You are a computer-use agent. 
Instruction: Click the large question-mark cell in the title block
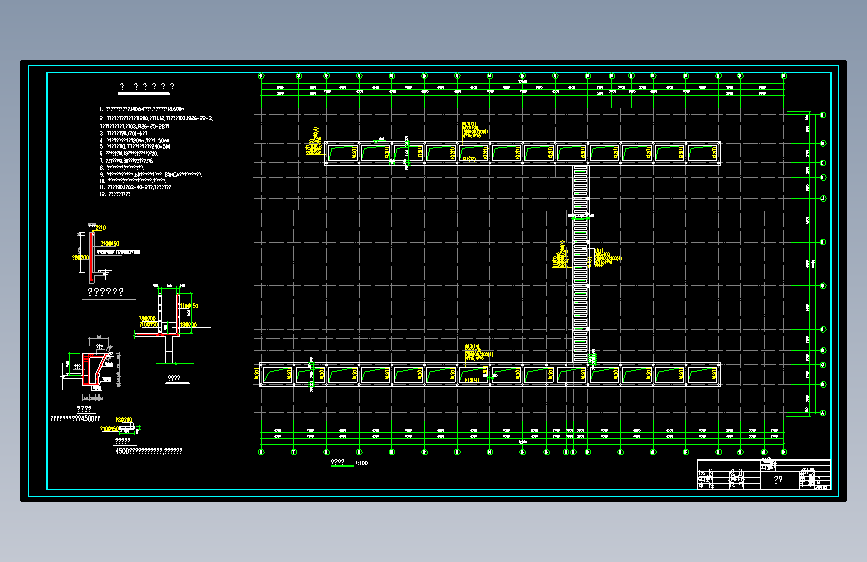[778, 480]
